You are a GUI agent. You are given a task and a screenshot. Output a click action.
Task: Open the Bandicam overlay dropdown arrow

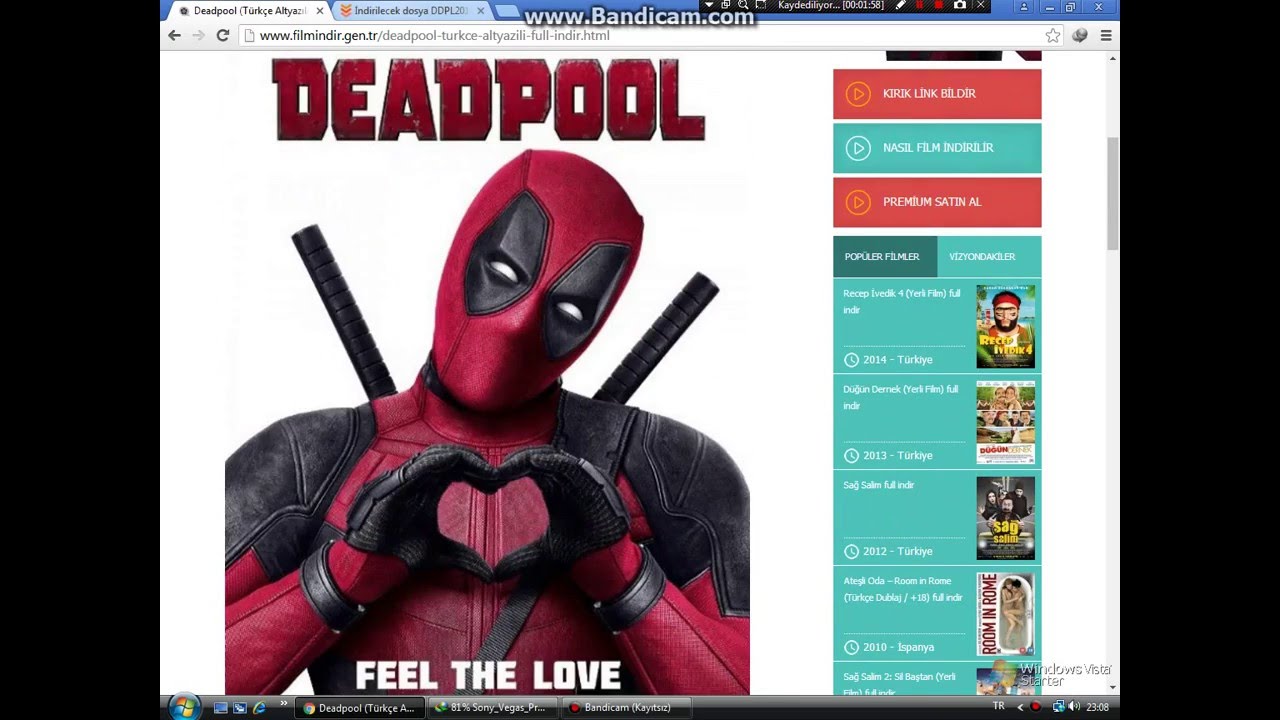tap(709, 5)
